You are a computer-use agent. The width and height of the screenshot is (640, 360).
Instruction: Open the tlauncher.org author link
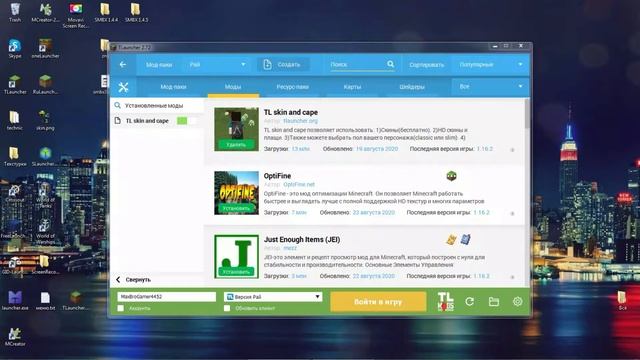click(300, 121)
